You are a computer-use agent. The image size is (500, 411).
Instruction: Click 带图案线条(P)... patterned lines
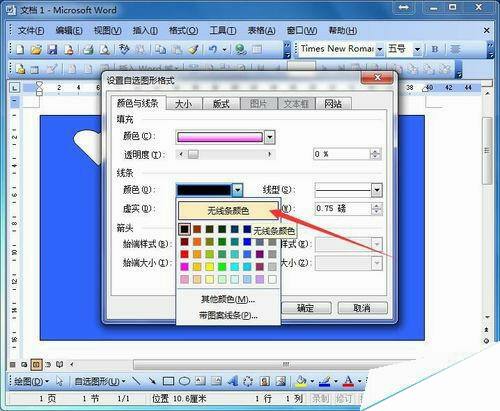(x=228, y=315)
